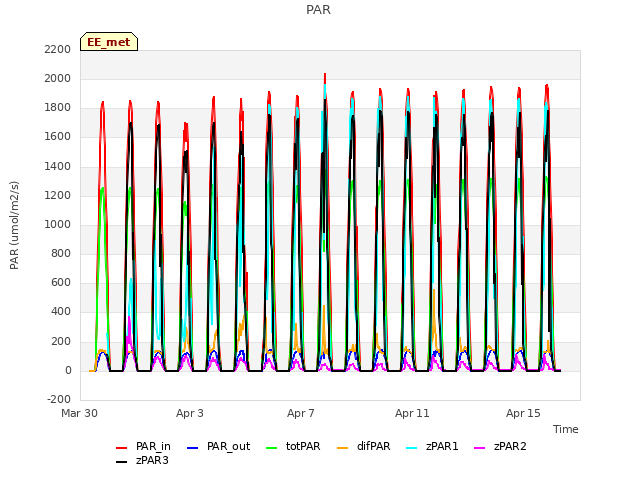
Task: Click the 2000 y-axis tick label
Action: pos(58,78)
